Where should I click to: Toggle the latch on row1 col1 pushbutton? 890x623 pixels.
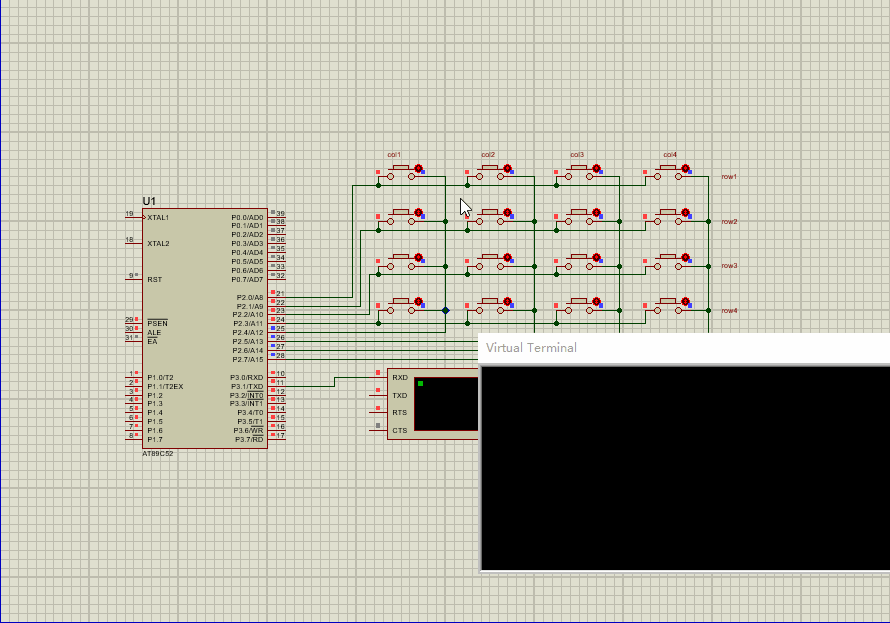pyautogui.click(x=418, y=169)
